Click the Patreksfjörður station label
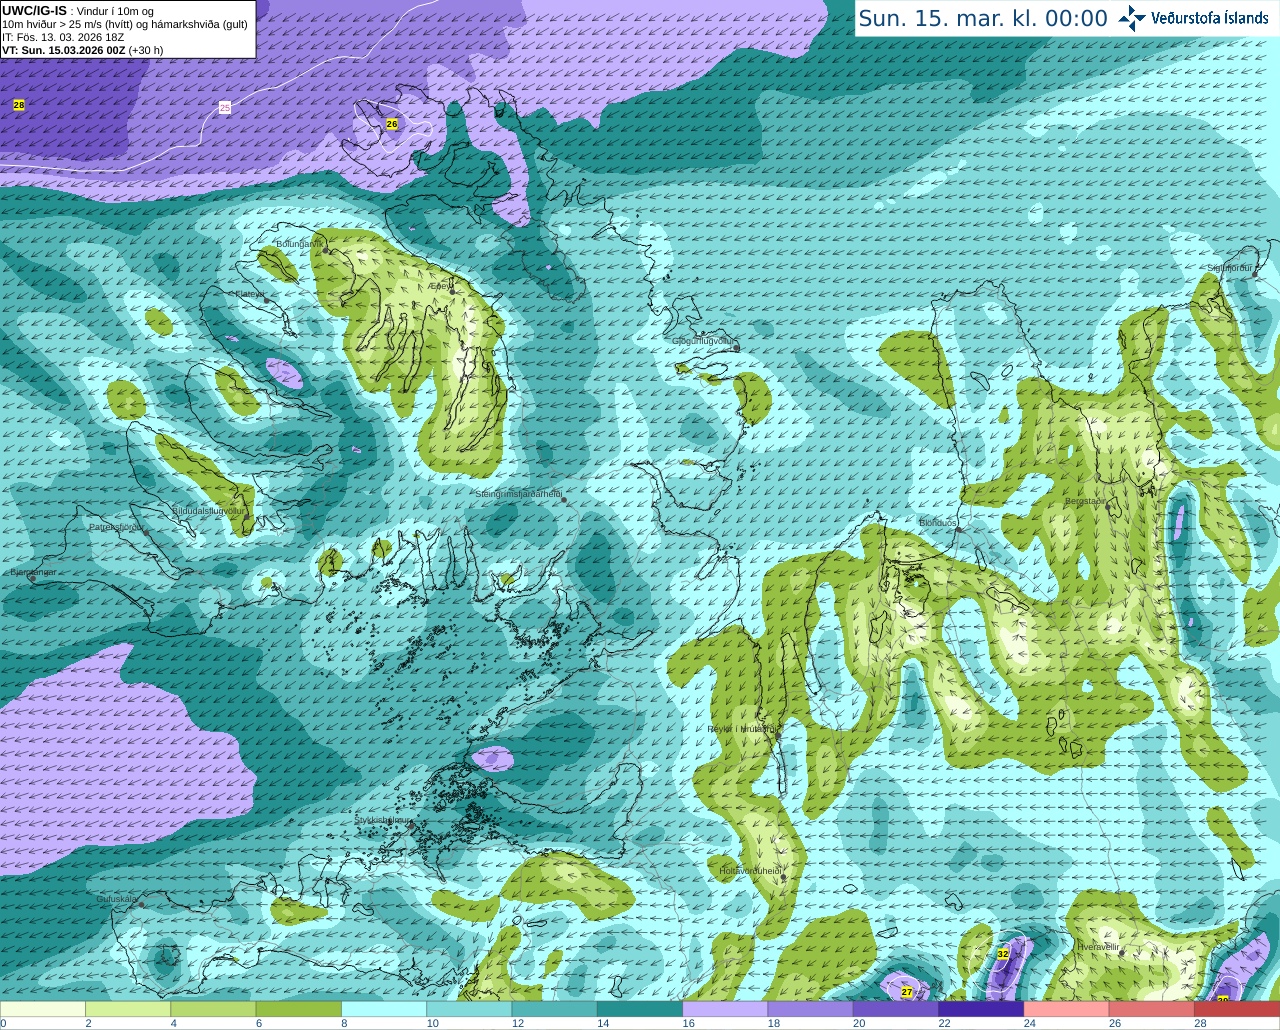Image resolution: width=1280 pixels, height=1030 pixels. click(116, 526)
